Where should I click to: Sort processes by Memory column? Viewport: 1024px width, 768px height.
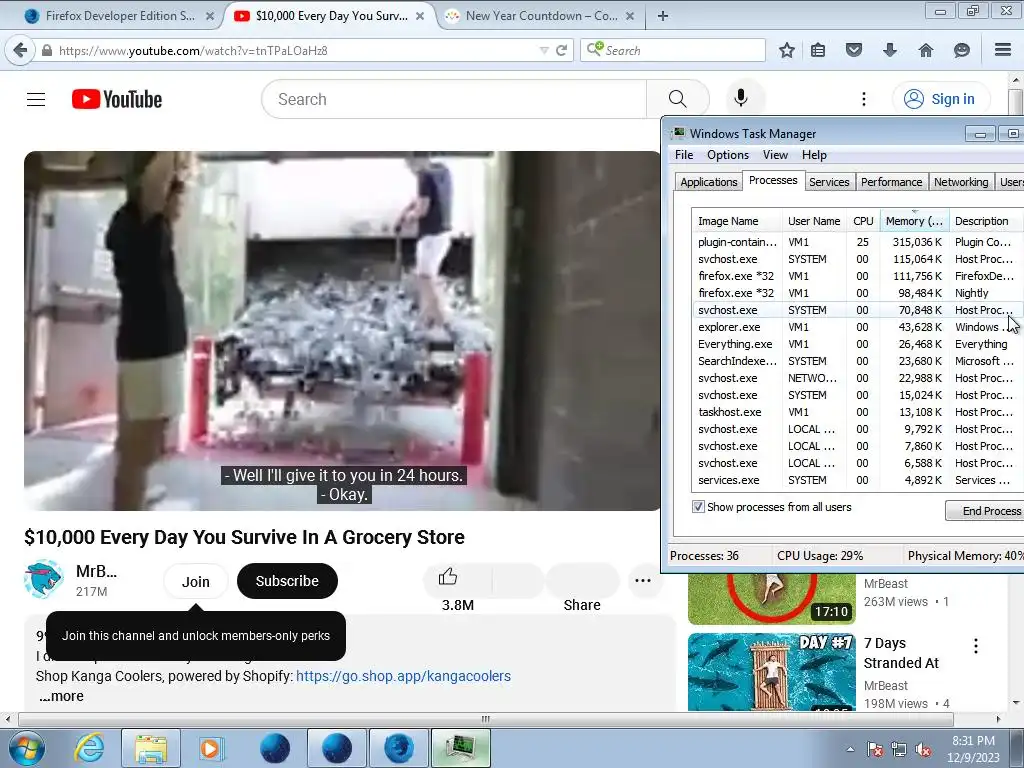[x=914, y=221]
